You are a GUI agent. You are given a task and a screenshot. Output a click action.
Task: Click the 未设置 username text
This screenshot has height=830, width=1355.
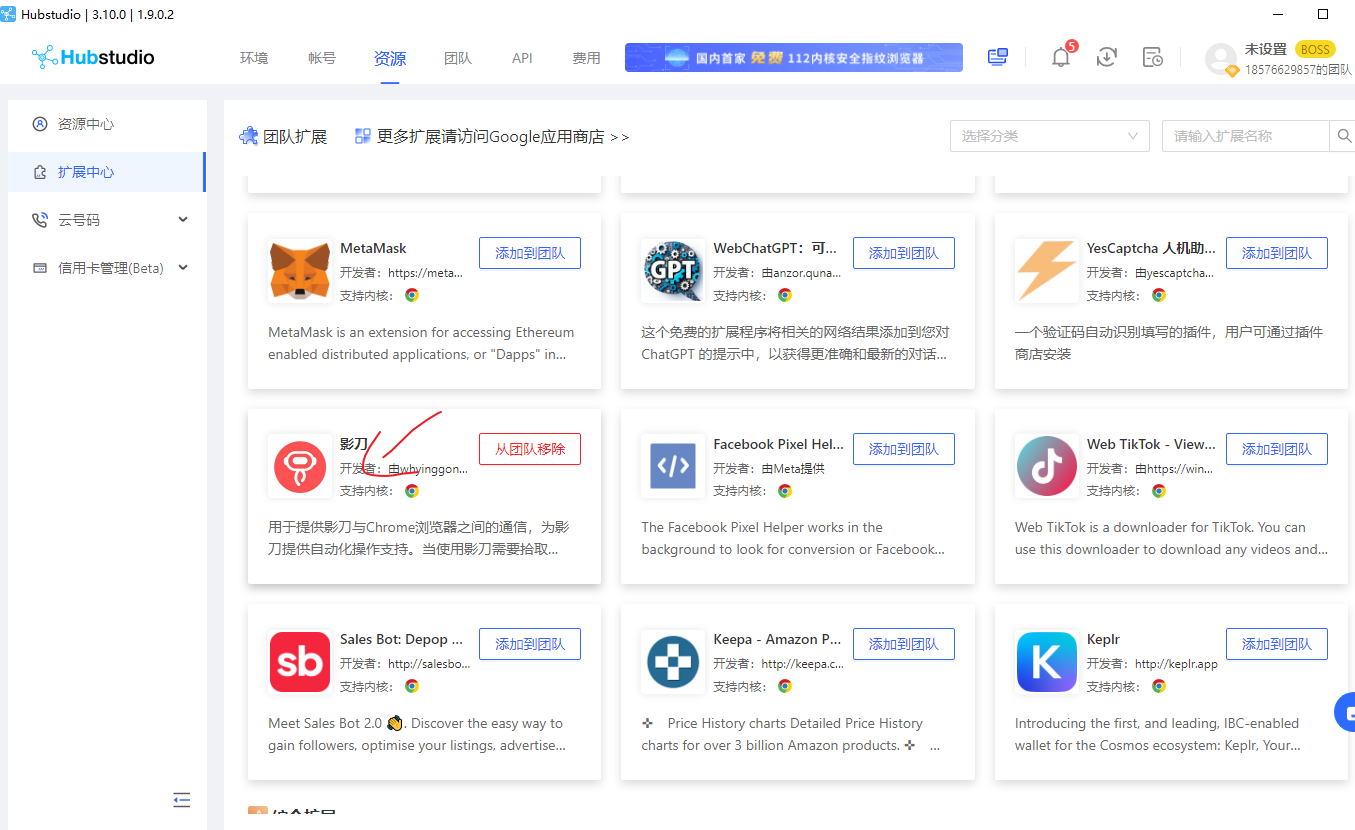coord(1266,49)
